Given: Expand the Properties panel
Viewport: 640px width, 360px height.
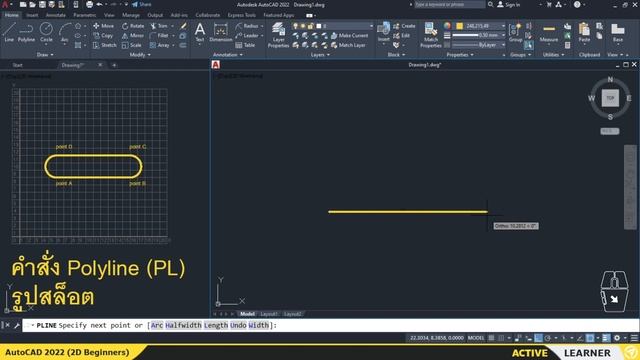Looking at the screenshot, I should coord(460,55).
